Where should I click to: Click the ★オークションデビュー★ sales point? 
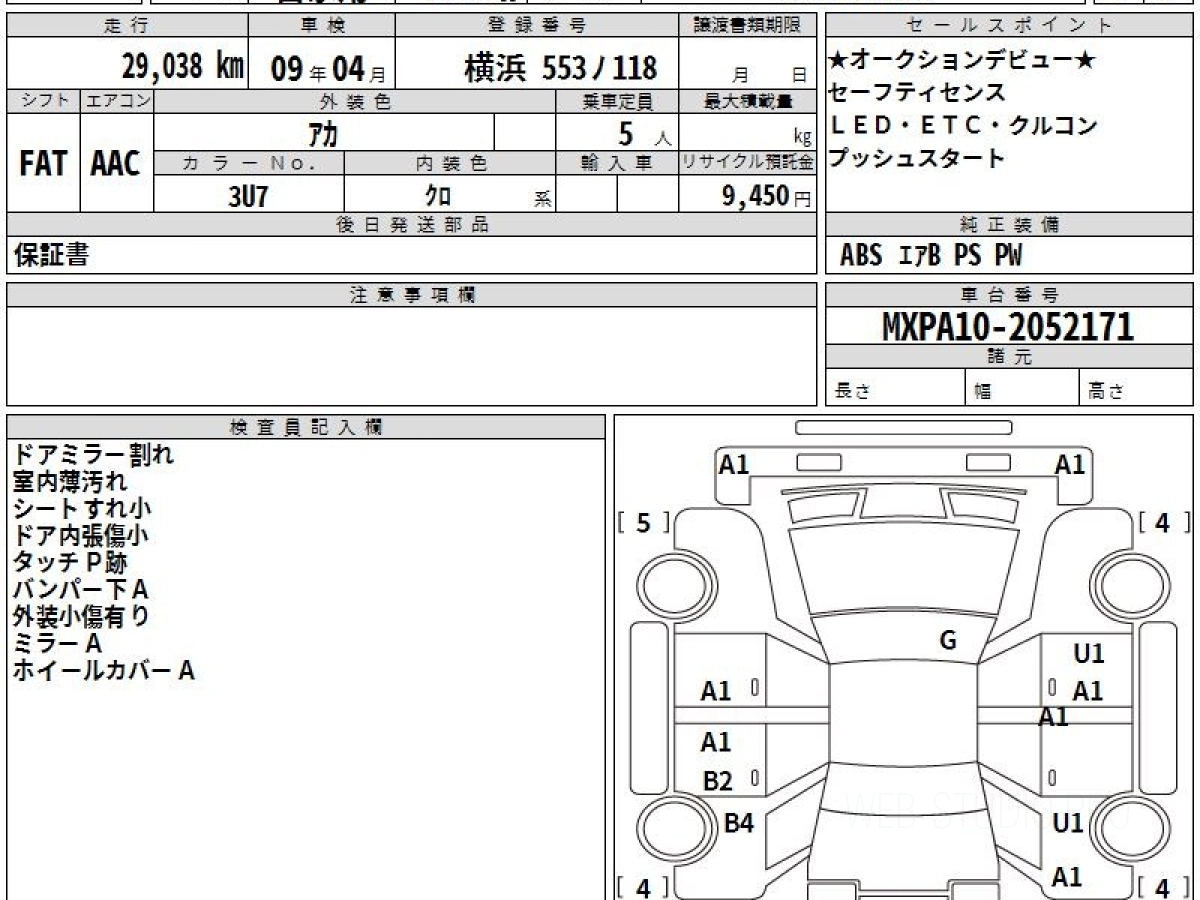pyautogui.click(x=962, y=61)
